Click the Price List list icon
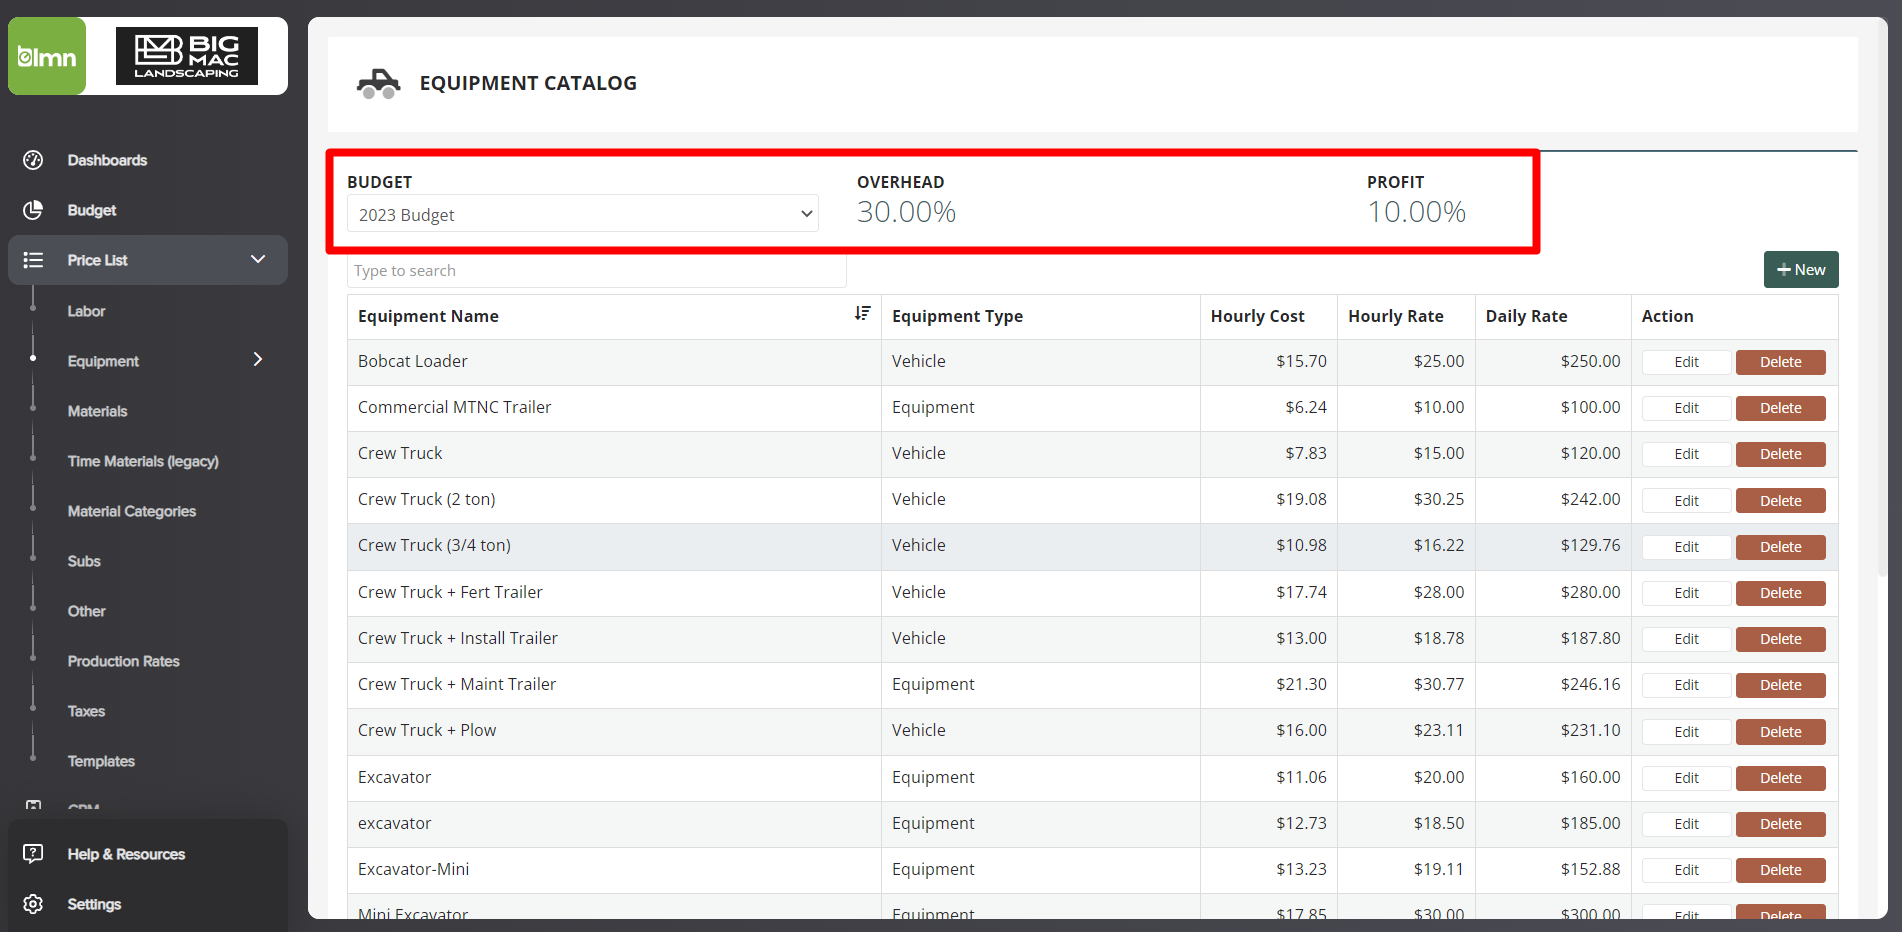1902x932 pixels. click(x=33, y=260)
